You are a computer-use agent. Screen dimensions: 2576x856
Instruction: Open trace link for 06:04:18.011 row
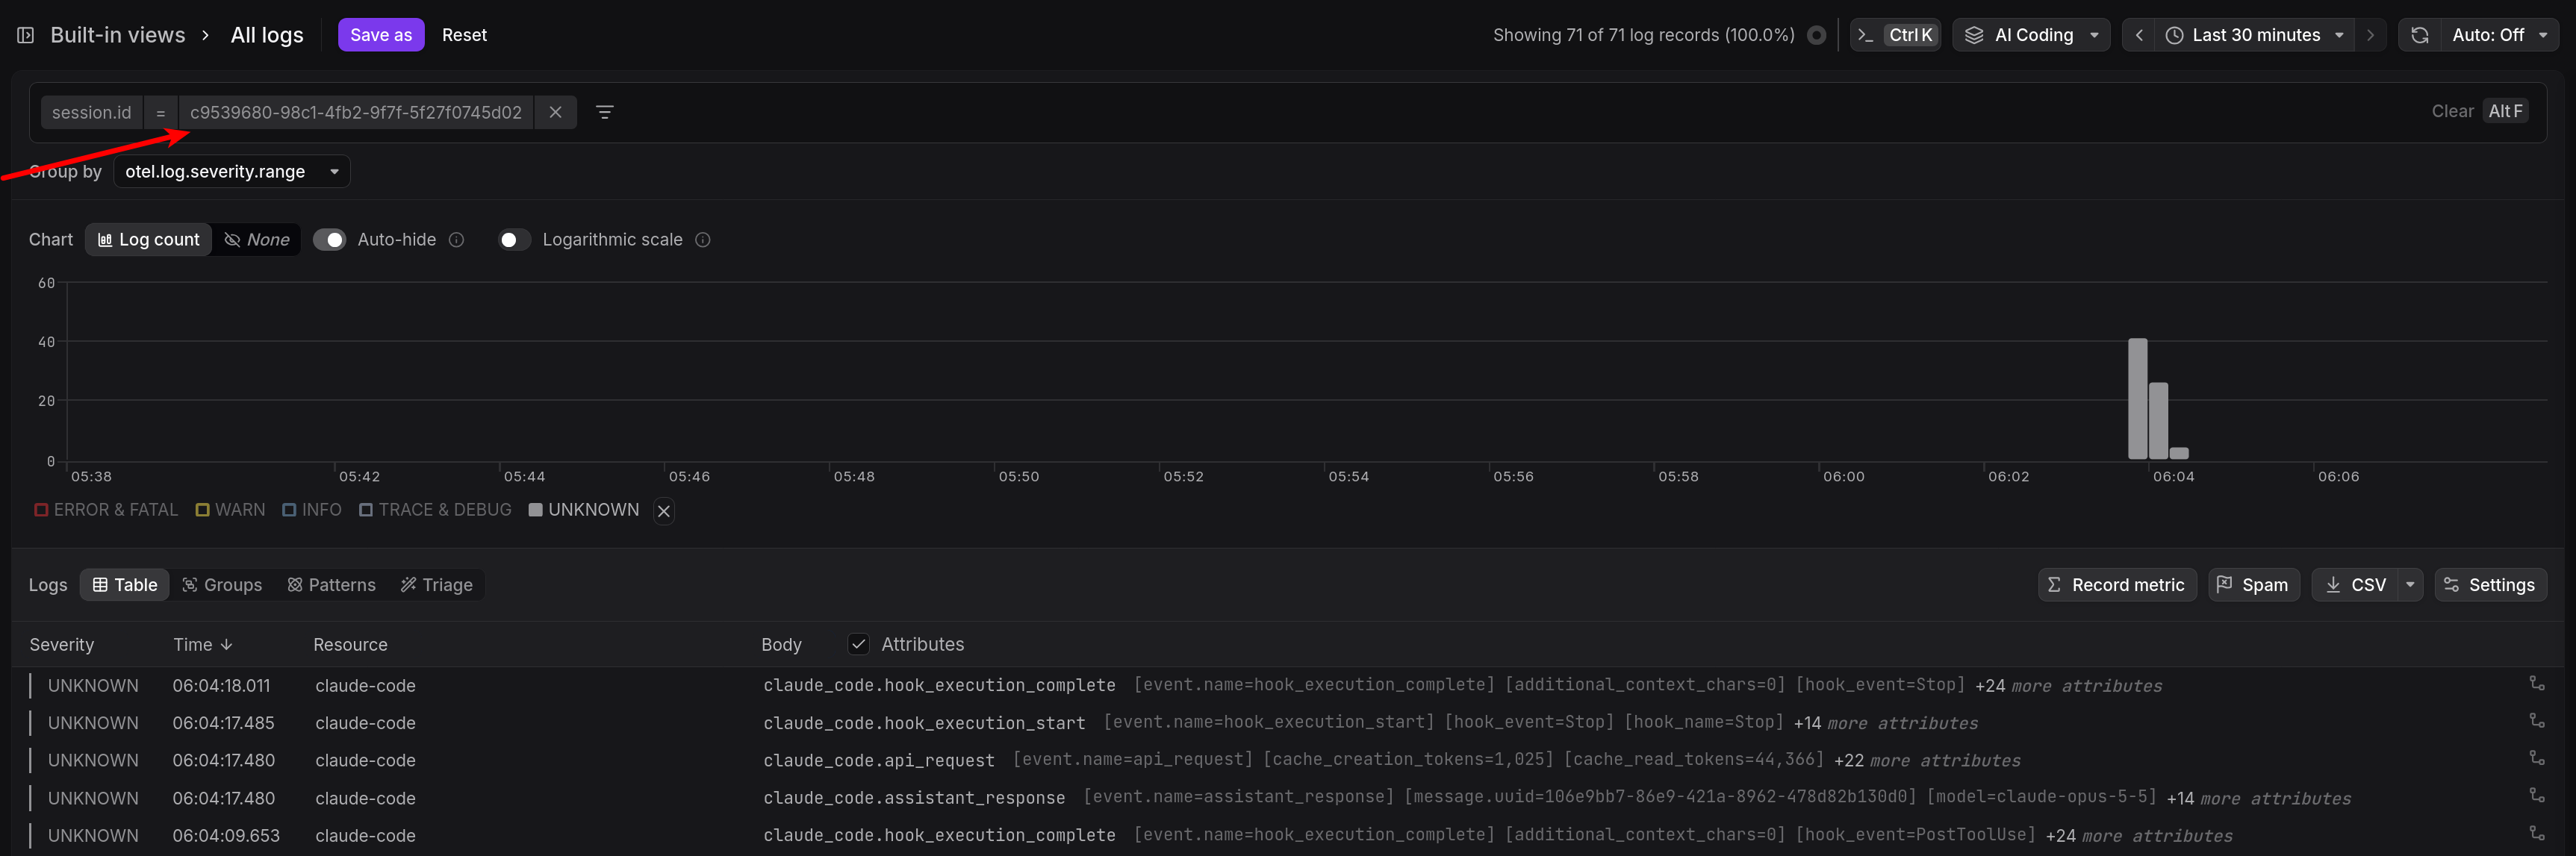(2537, 684)
